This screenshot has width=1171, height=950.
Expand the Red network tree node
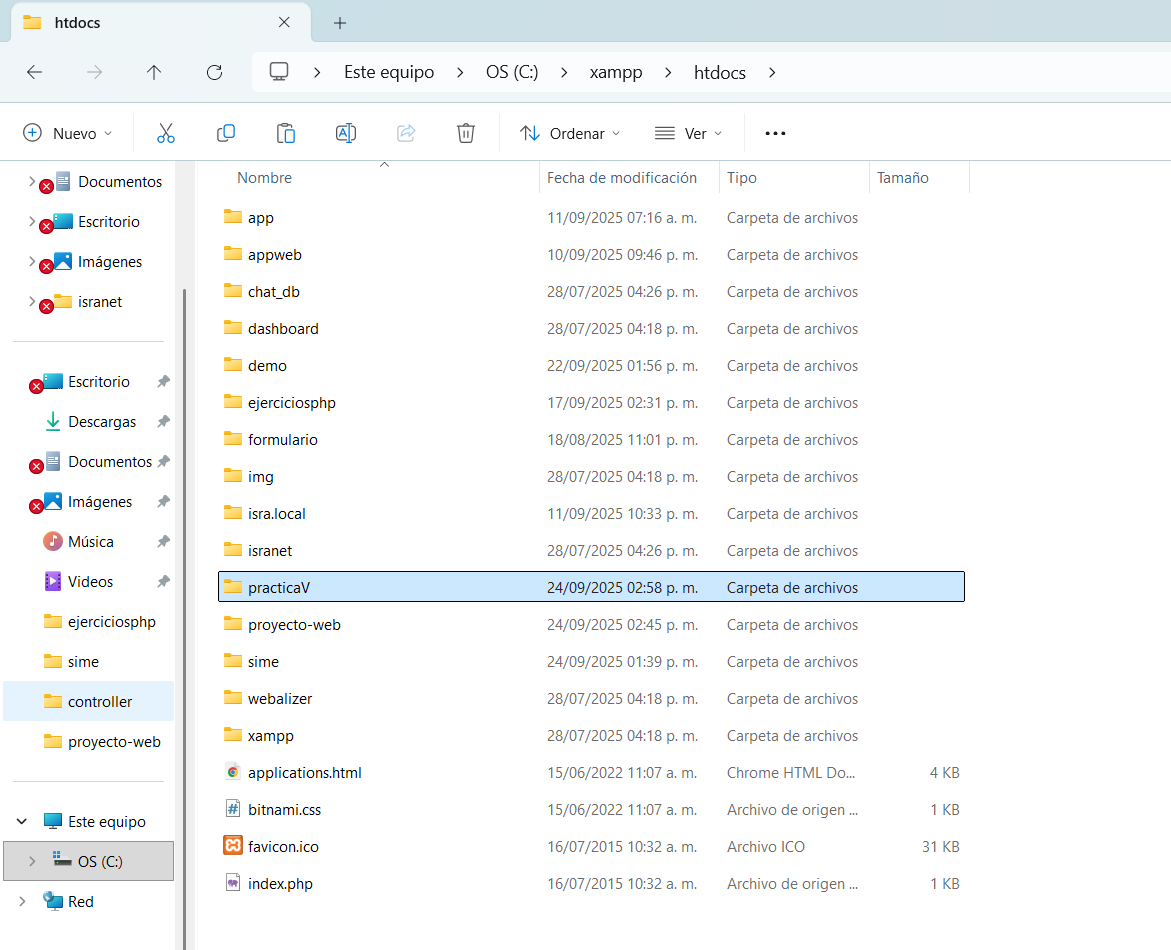pos(22,901)
